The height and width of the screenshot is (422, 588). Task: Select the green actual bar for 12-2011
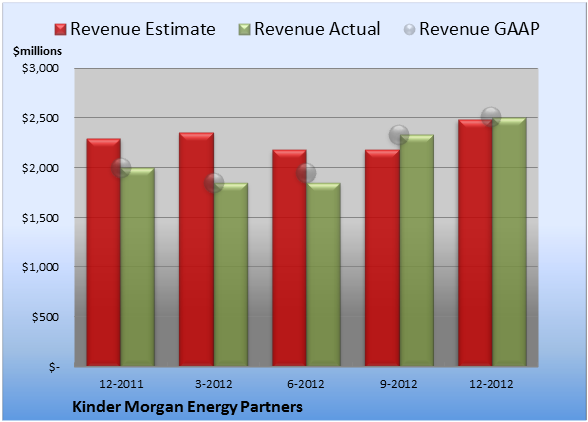[x=138, y=267]
